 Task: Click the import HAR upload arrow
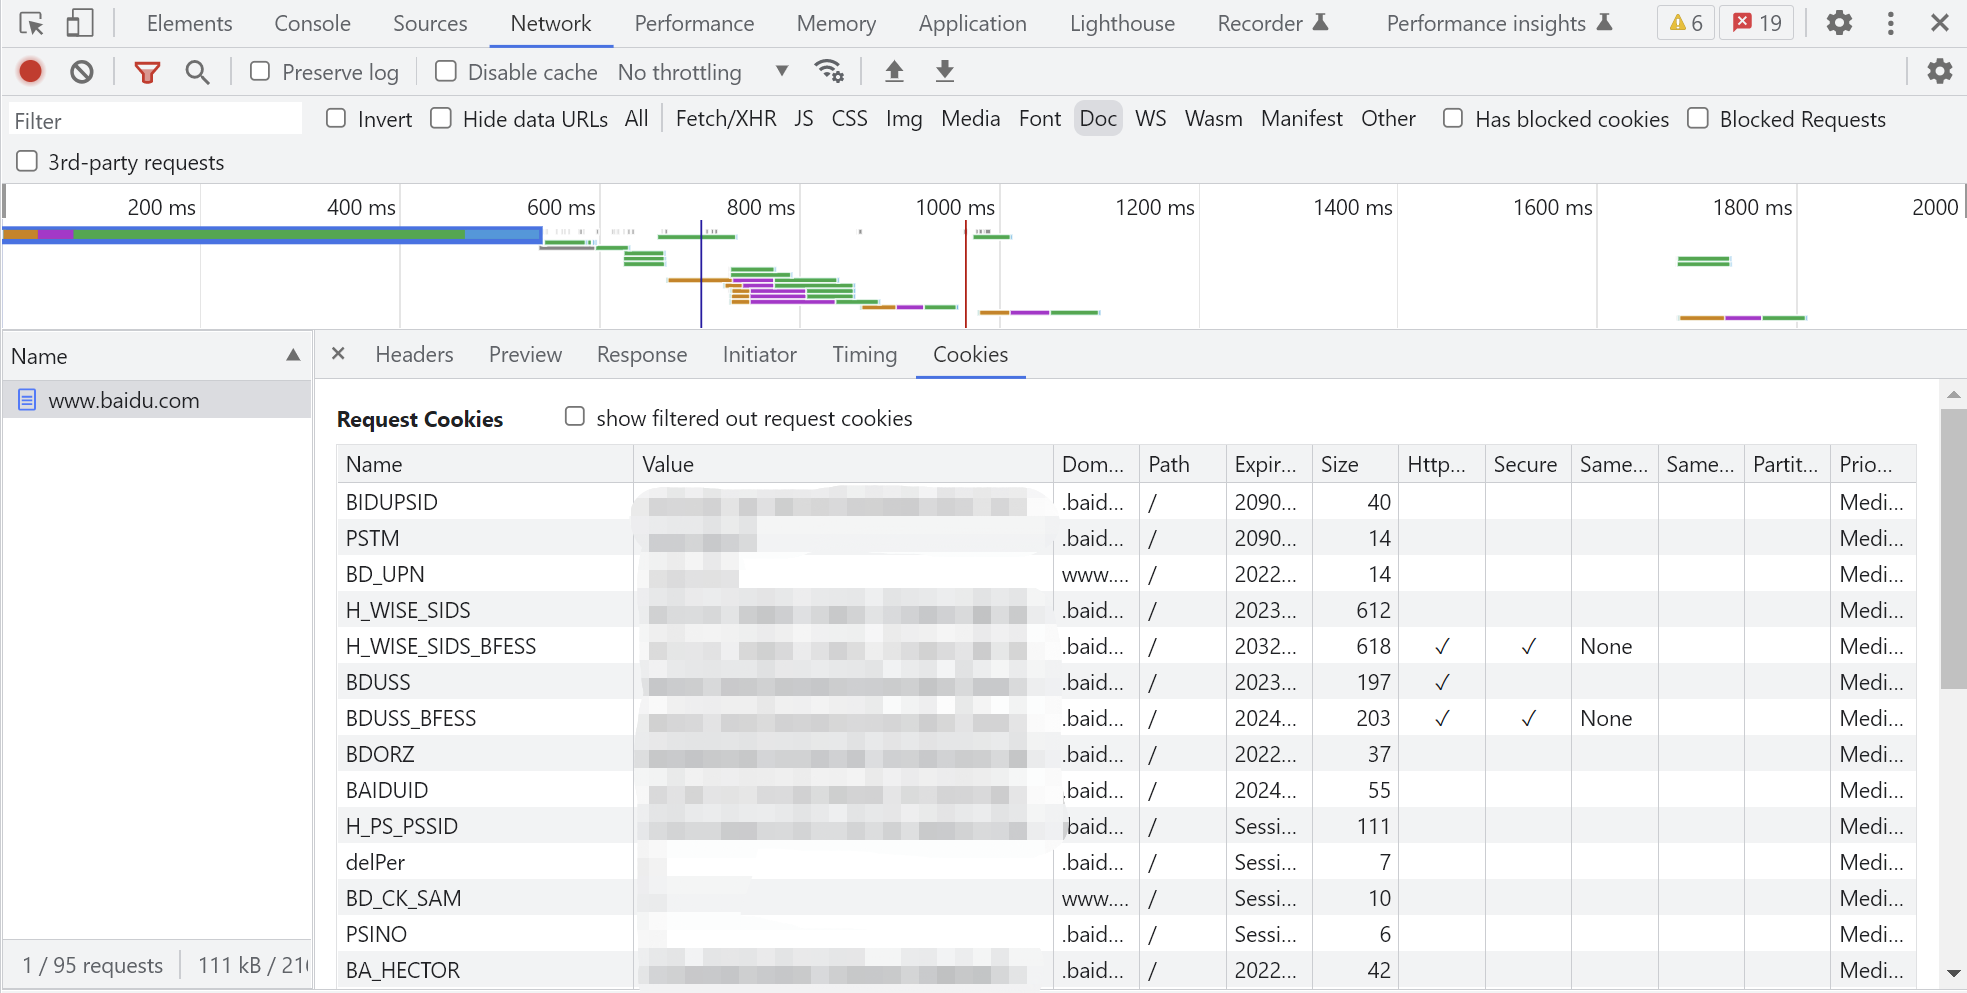tap(894, 71)
